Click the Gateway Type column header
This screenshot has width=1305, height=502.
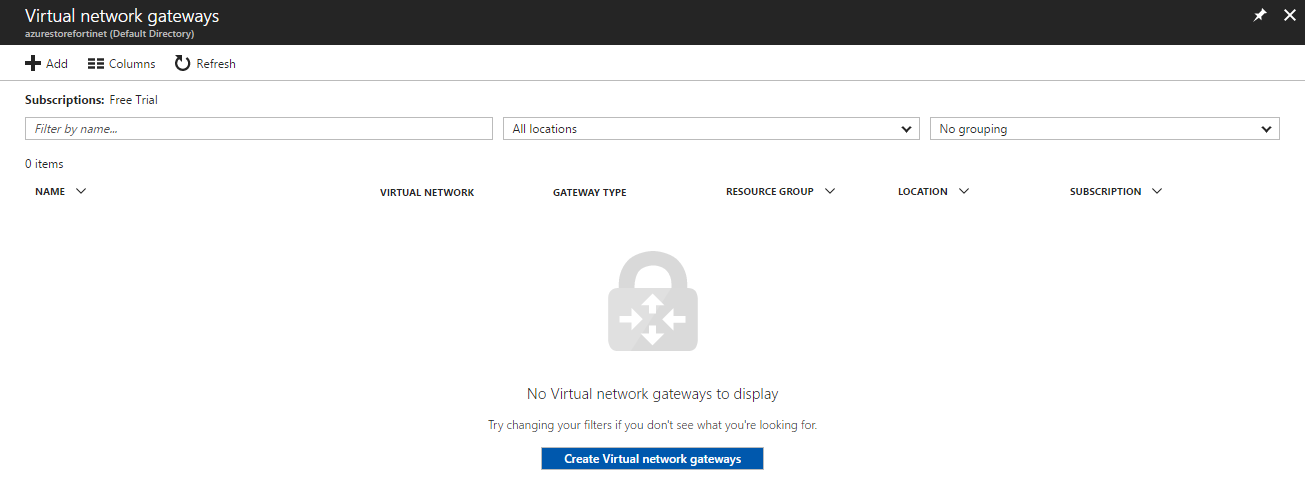589,192
